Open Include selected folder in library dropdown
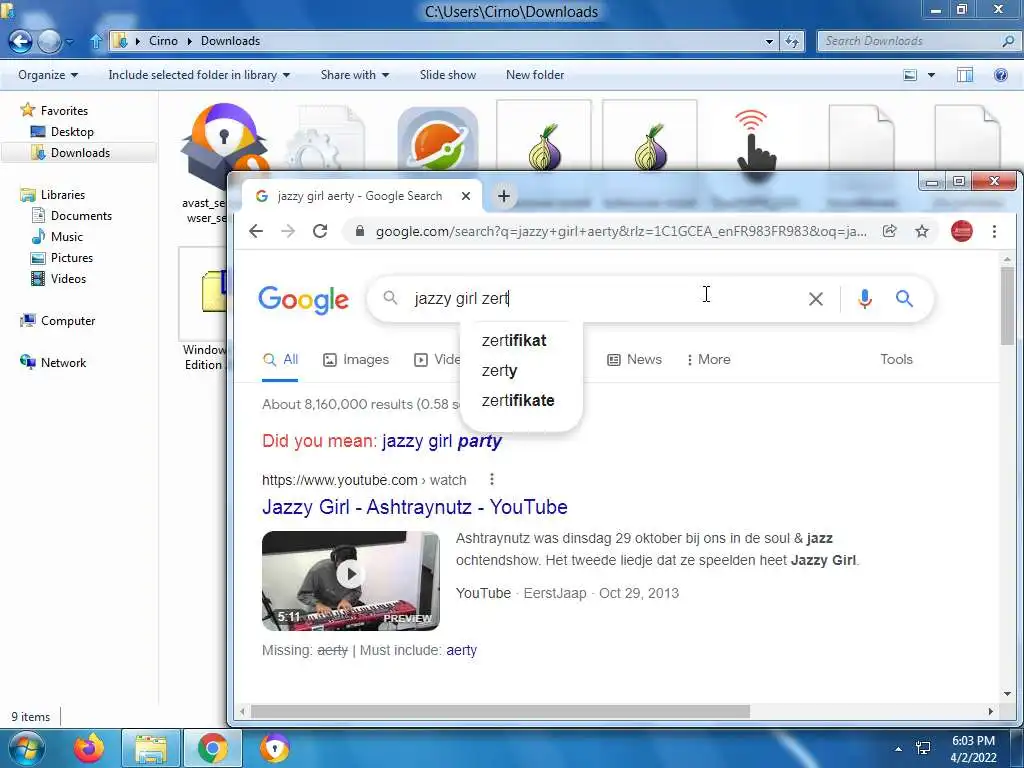 pyautogui.click(x=199, y=75)
